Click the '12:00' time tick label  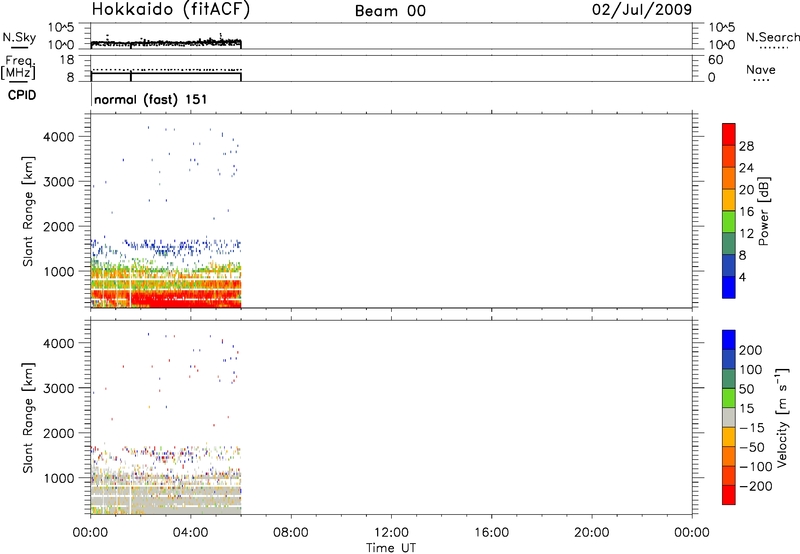click(391, 533)
